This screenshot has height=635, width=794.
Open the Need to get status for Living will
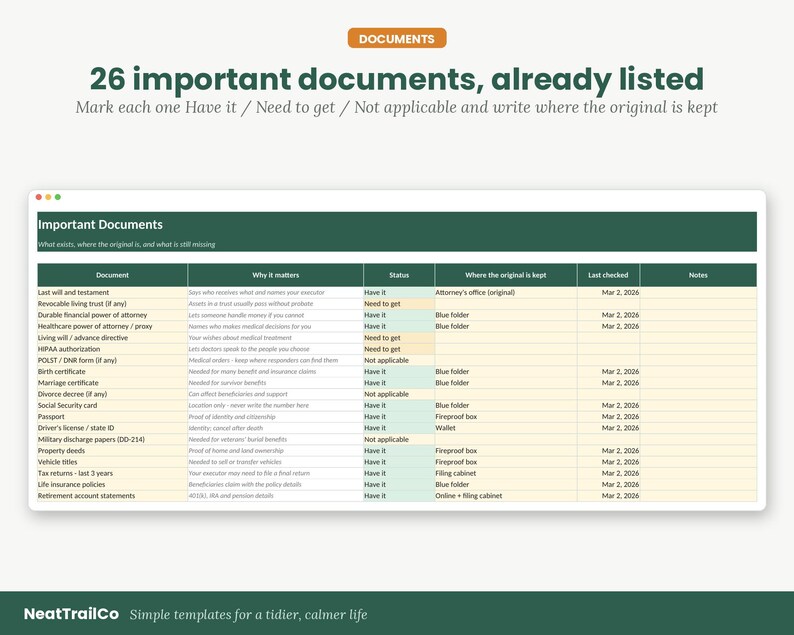[x=399, y=338]
